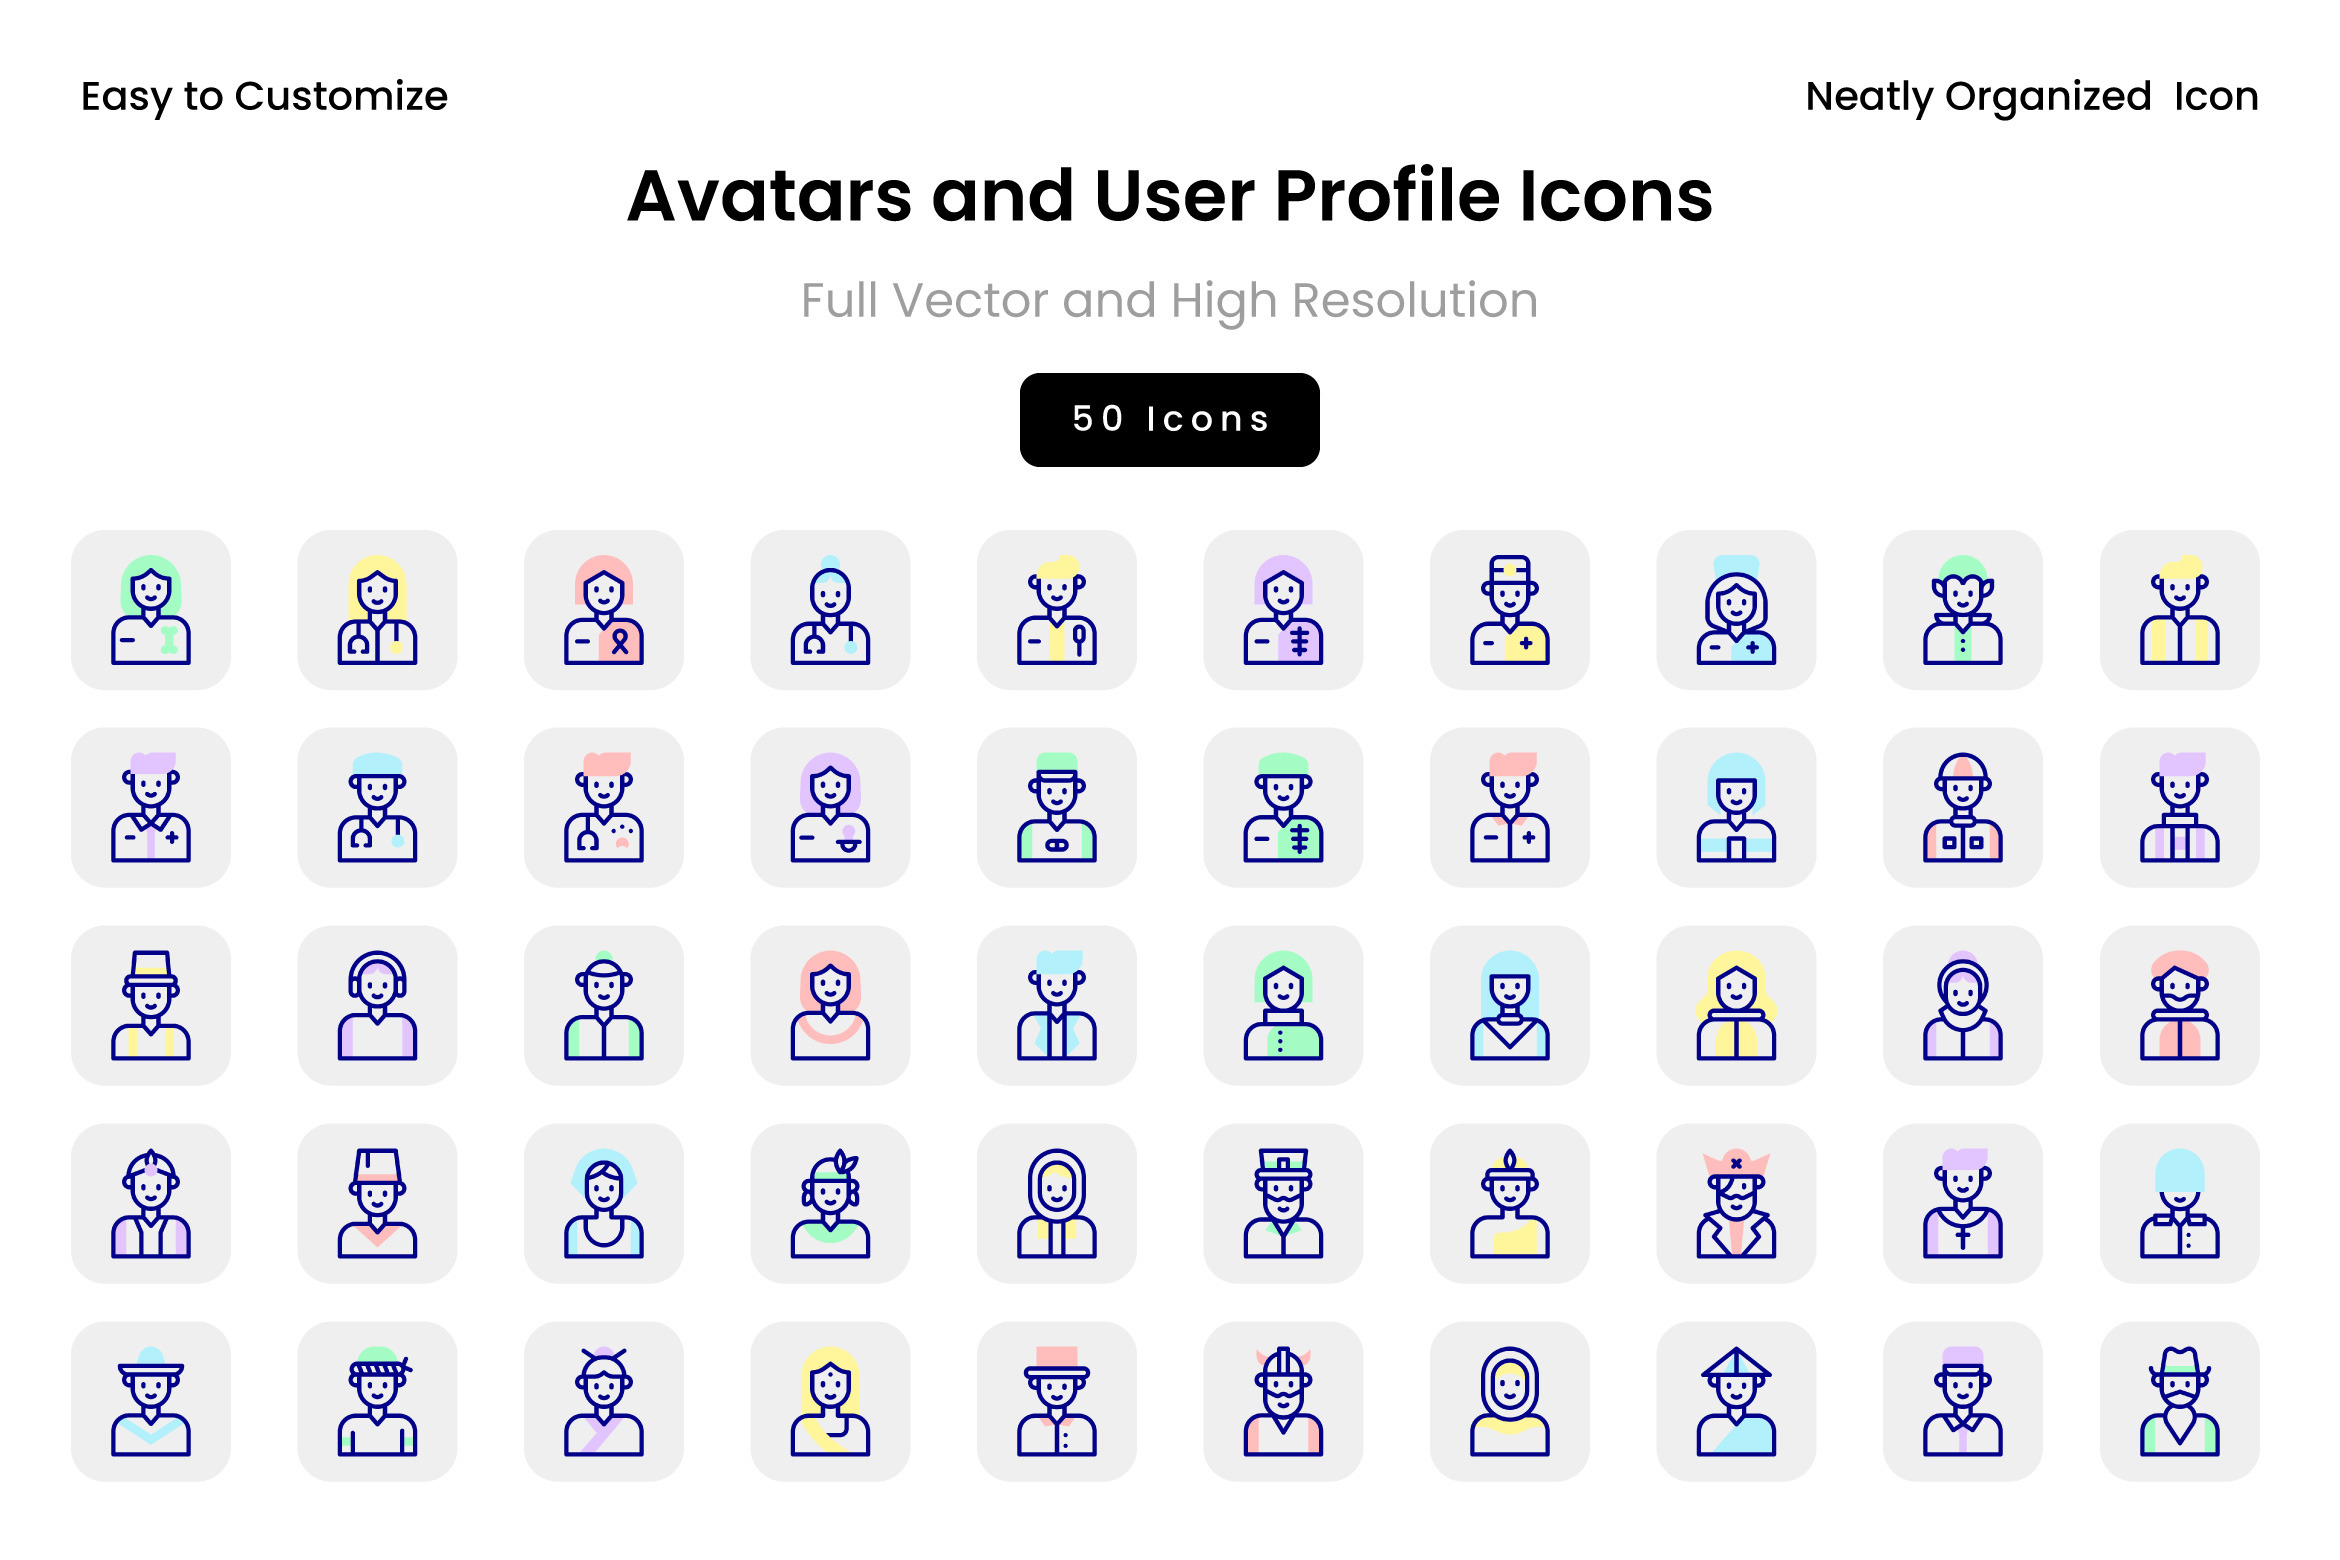Pick the avatar with feather headband
This screenshot has height=1560, width=2340.
coord(830,1203)
